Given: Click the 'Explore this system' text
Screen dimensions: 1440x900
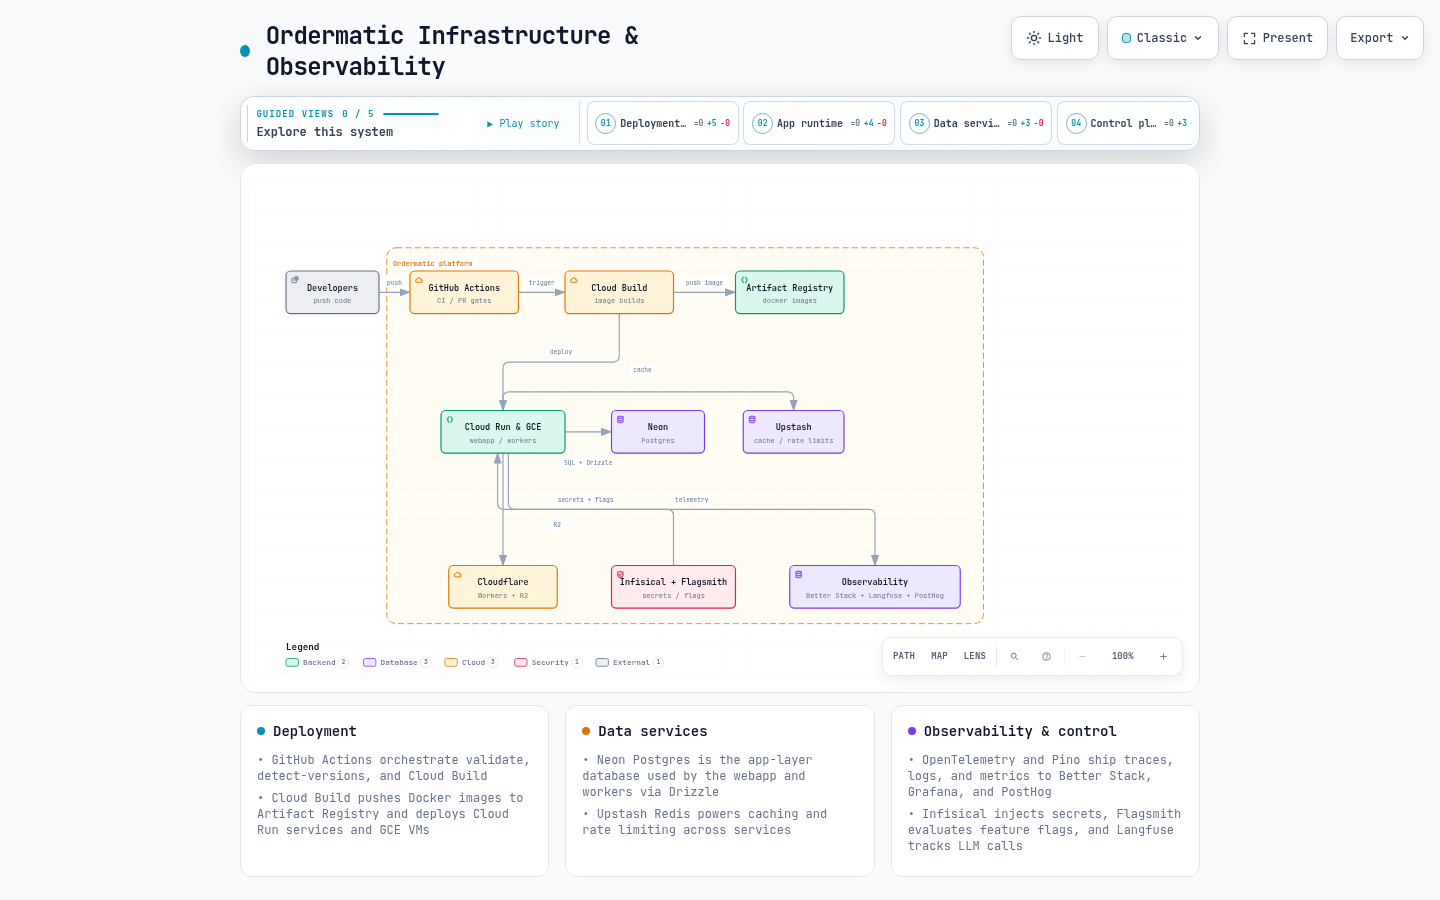Looking at the screenshot, I should pyautogui.click(x=325, y=132).
